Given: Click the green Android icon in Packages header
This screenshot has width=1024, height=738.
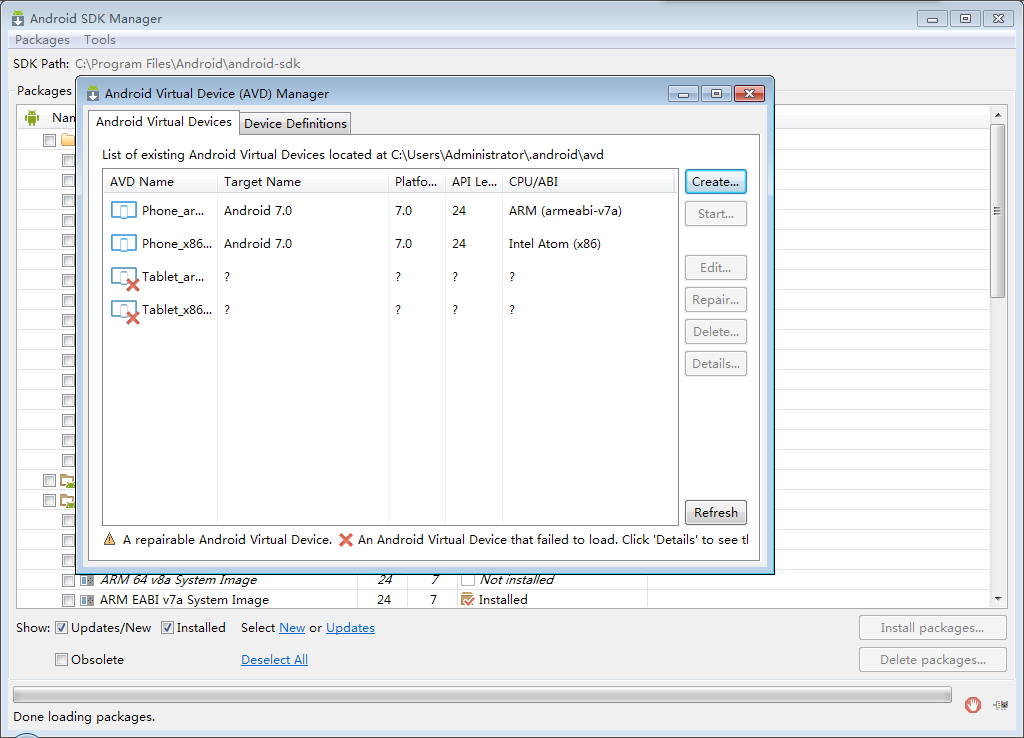Looking at the screenshot, I should [x=32, y=118].
